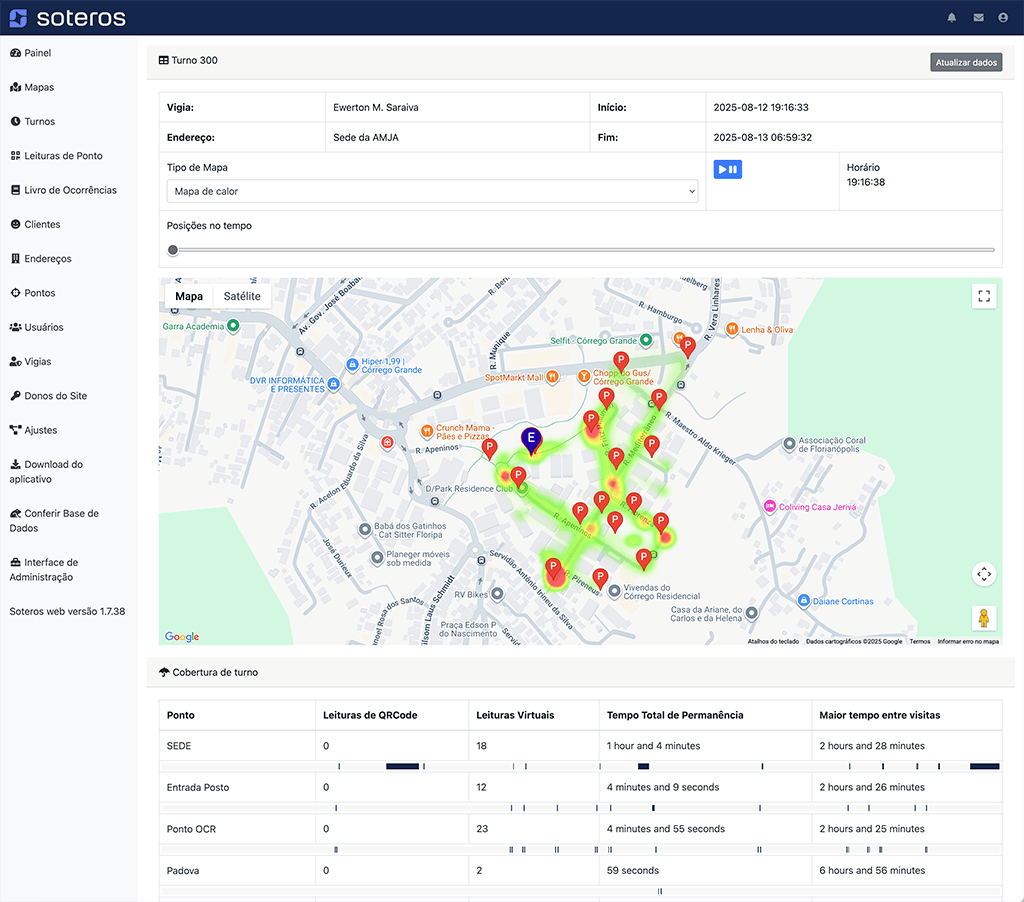
Task: Go to Leituras de Ponto page
Action: pos(63,156)
